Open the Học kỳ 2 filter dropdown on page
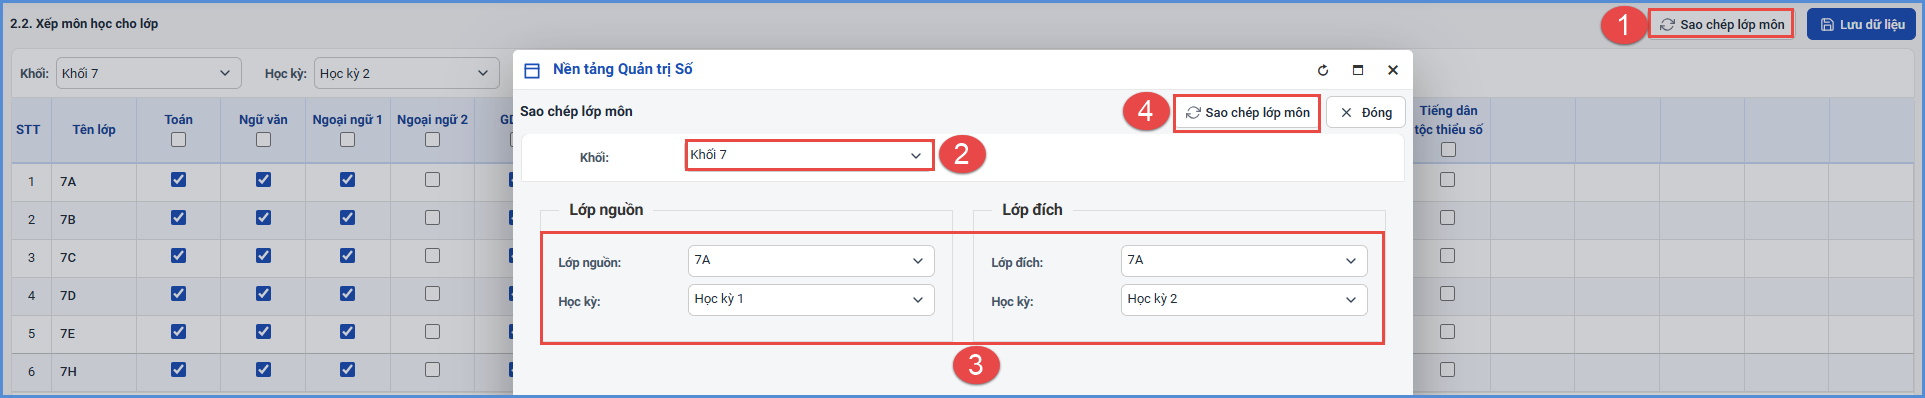The height and width of the screenshot is (398, 1925). [x=407, y=73]
